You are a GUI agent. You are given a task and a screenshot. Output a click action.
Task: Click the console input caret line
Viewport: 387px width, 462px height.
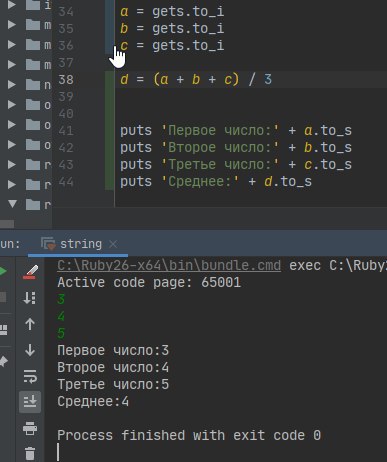[x=58, y=452]
